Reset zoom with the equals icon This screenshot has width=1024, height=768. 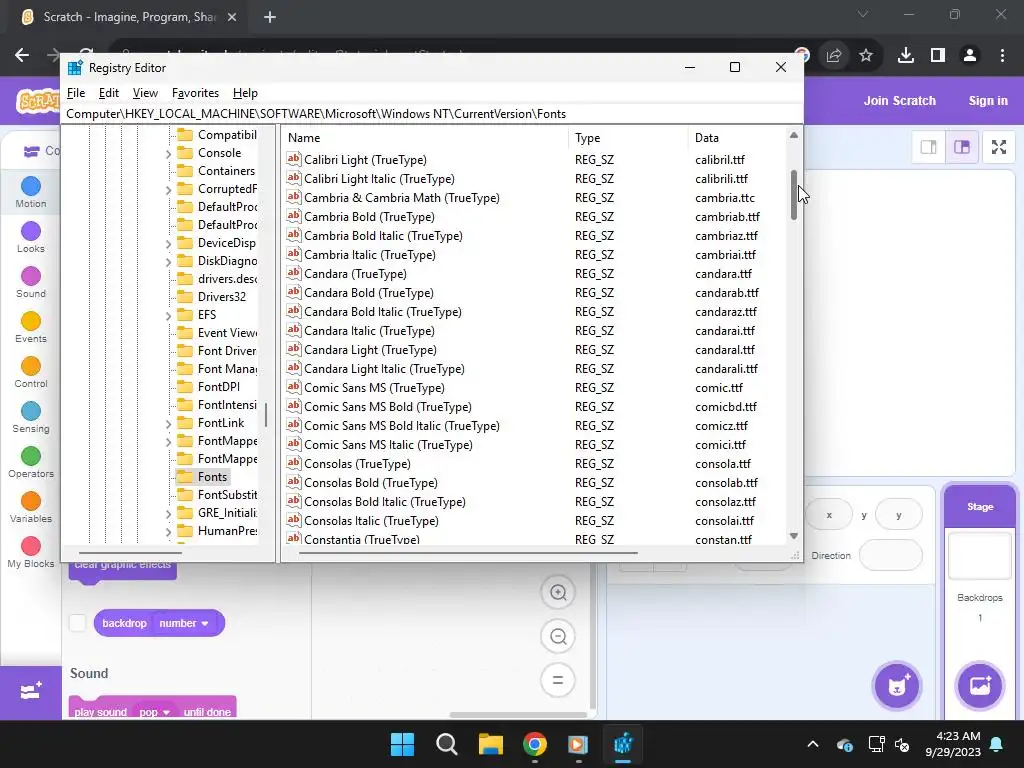[x=558, y=680]
